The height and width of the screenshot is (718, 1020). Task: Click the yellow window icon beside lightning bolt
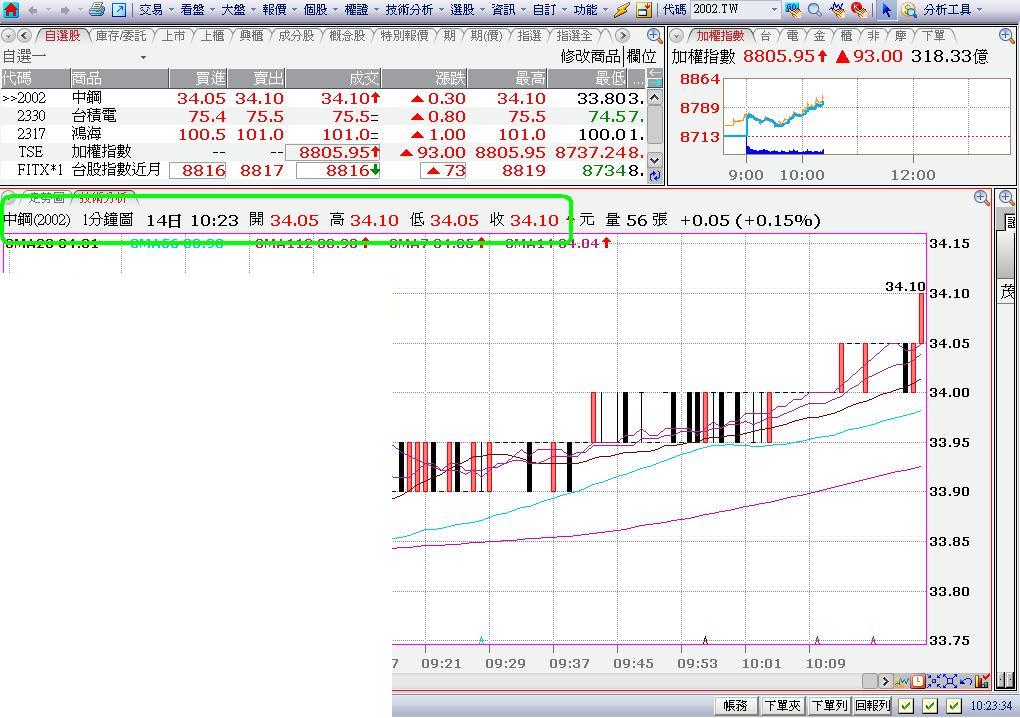[x=644, y=10]
